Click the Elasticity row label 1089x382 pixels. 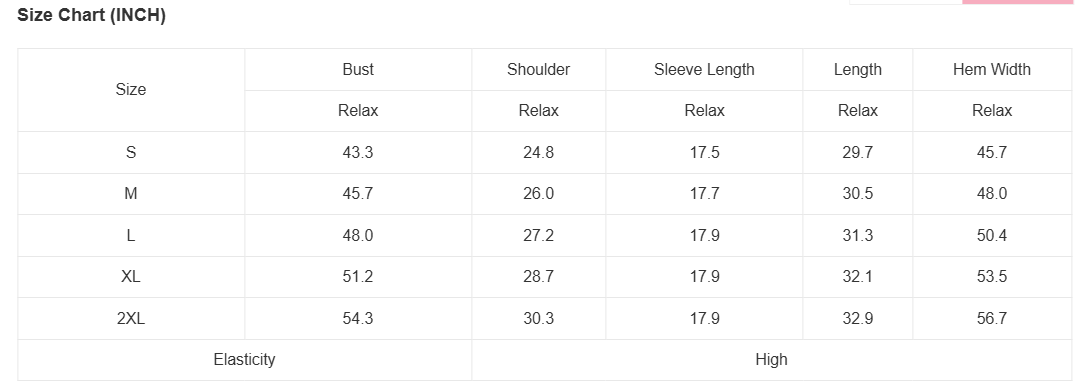244,360
